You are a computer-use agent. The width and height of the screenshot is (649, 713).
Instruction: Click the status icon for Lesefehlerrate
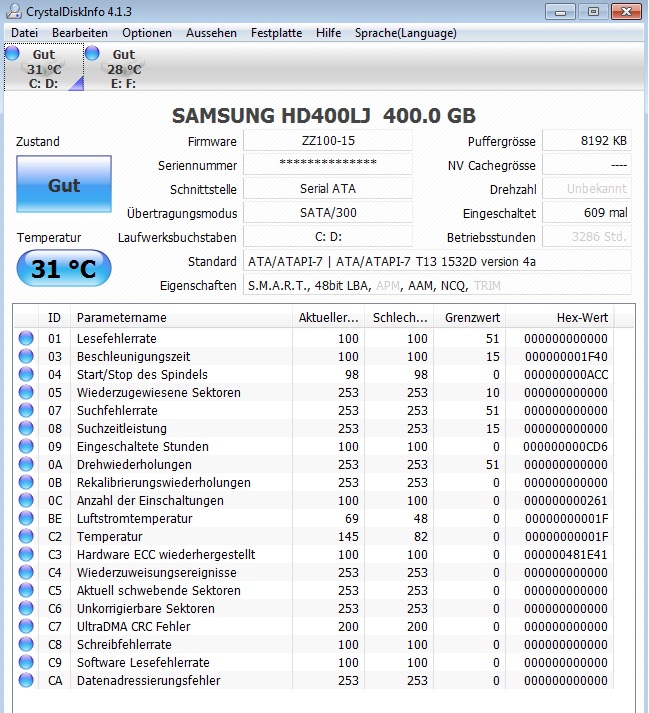click(x=26, y=338)
